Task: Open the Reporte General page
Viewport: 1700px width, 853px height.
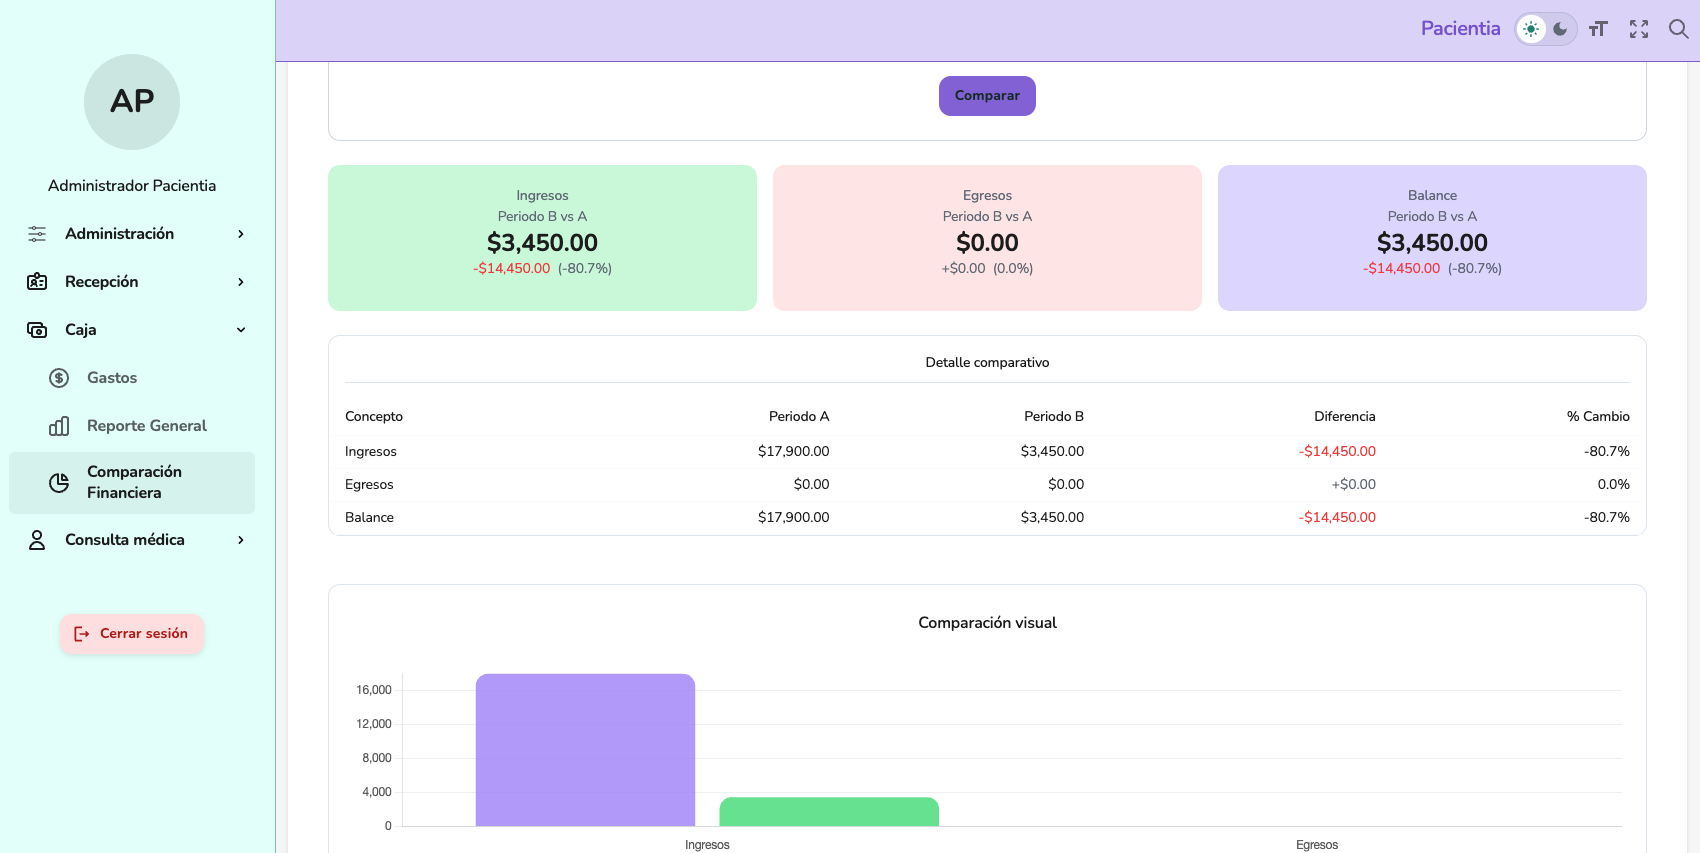Action: 146,426
